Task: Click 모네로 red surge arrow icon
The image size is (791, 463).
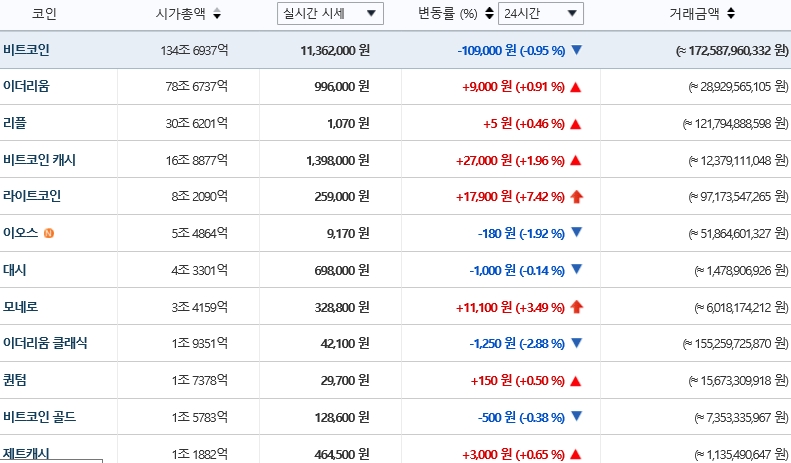Action: coord(577,307)
